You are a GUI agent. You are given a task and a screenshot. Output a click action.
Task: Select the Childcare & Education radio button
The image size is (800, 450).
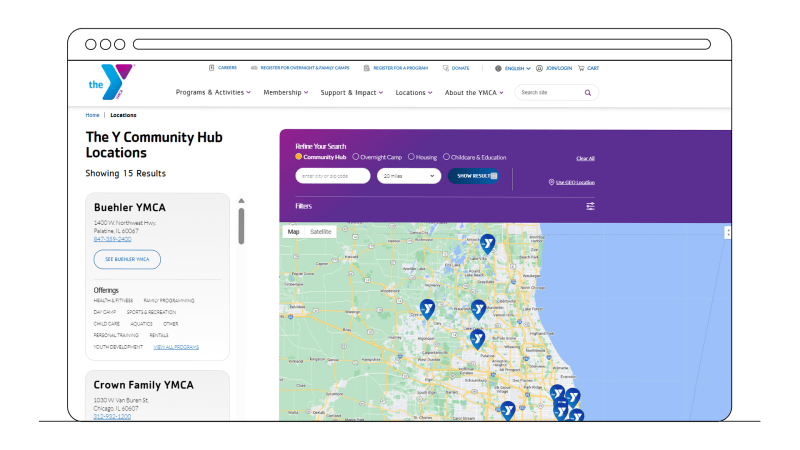(x=446, y=157)
